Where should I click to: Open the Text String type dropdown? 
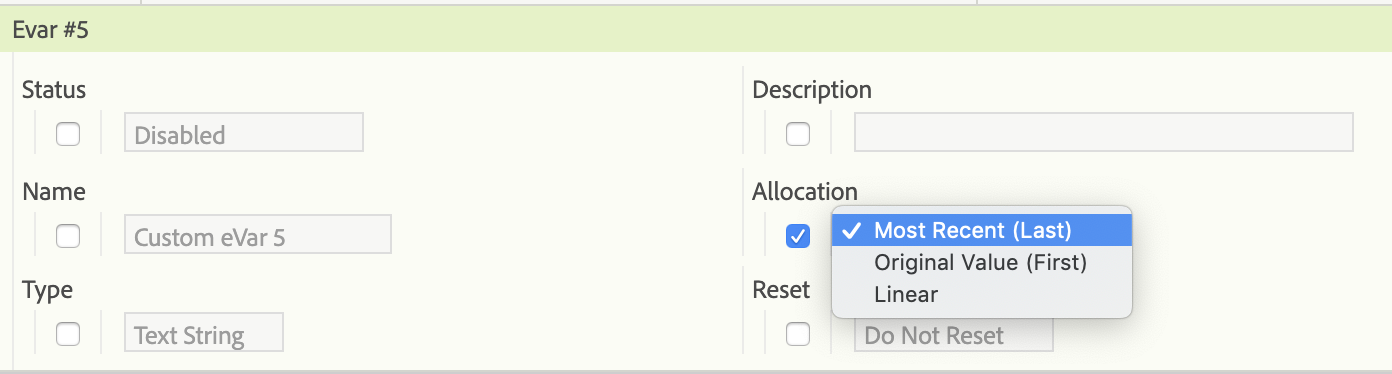pos(204,333)
